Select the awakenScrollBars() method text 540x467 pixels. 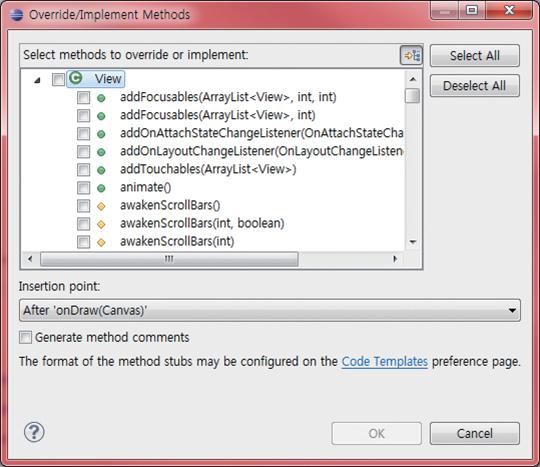(170, 206)
